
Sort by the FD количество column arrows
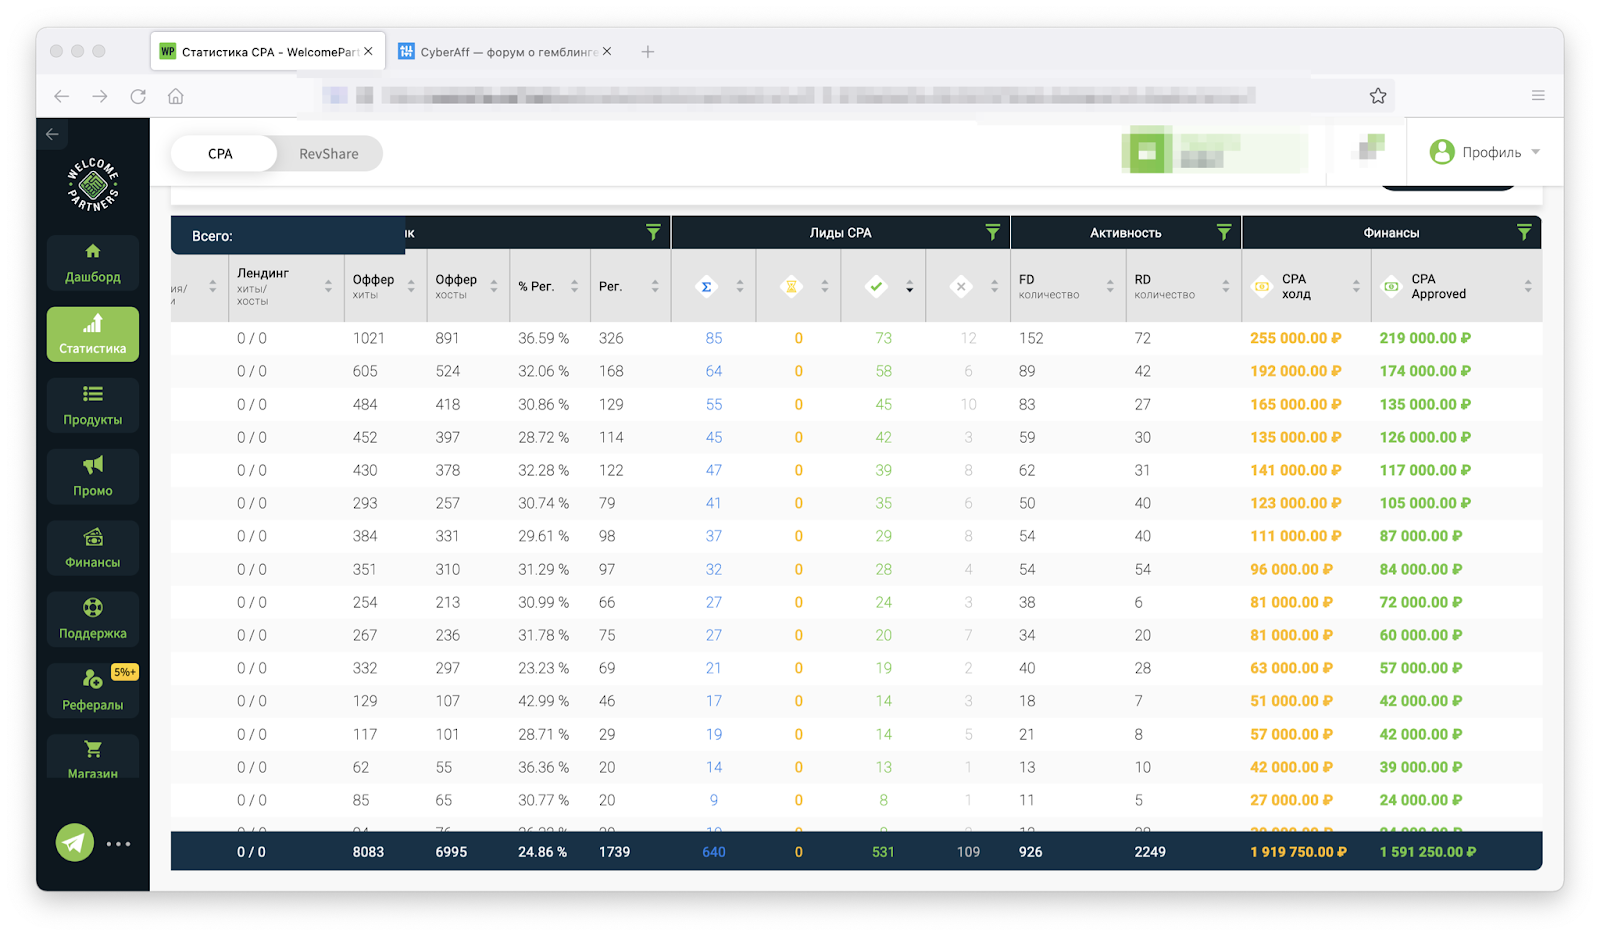click(1110, 286)
